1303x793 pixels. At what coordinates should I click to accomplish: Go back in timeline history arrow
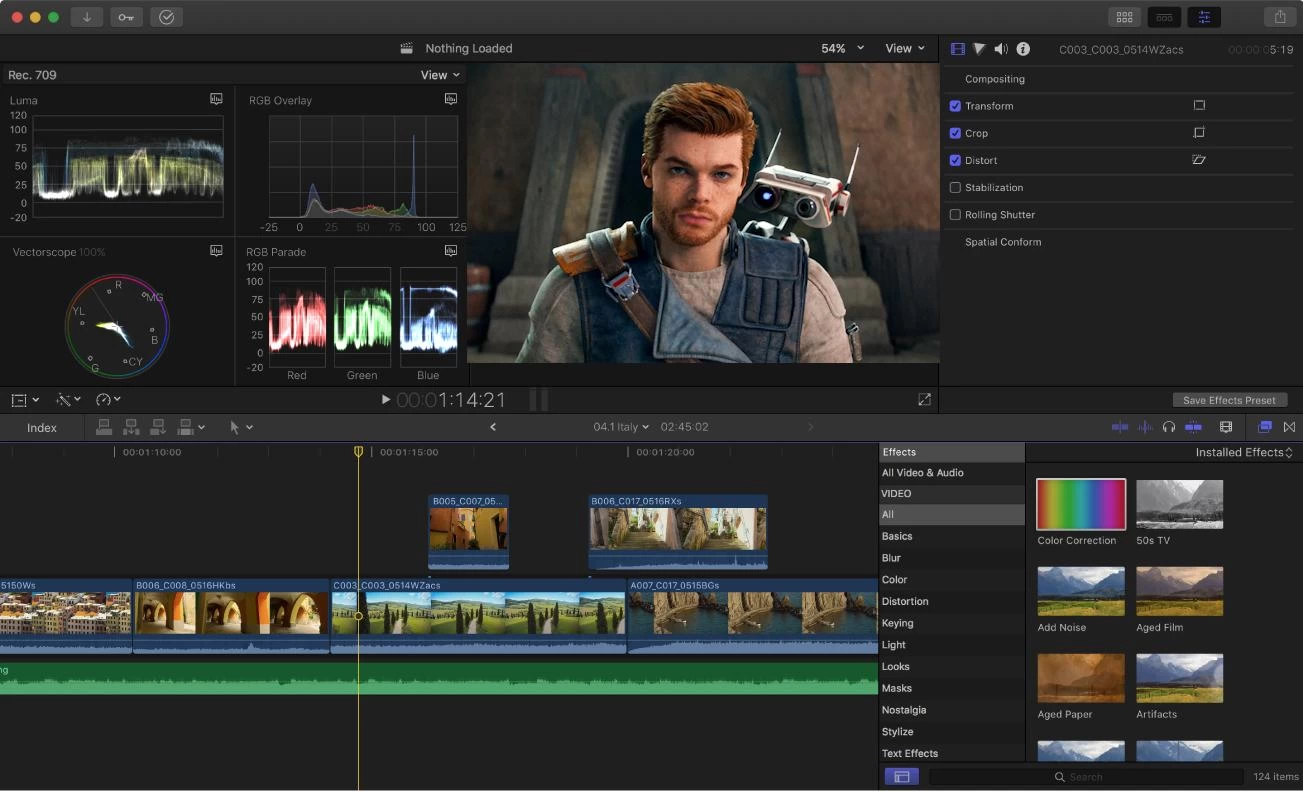point(492,427)
